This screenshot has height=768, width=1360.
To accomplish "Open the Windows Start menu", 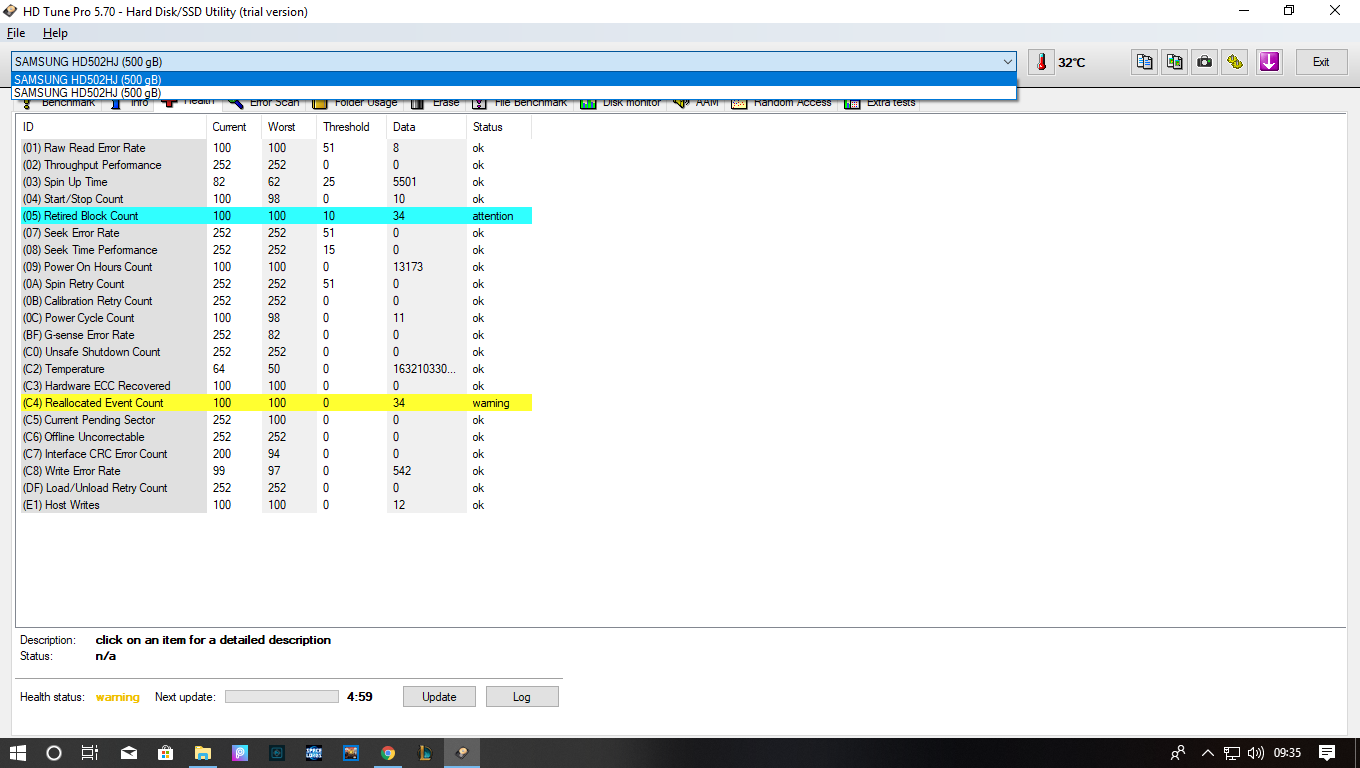I will [x=17, y=753].
